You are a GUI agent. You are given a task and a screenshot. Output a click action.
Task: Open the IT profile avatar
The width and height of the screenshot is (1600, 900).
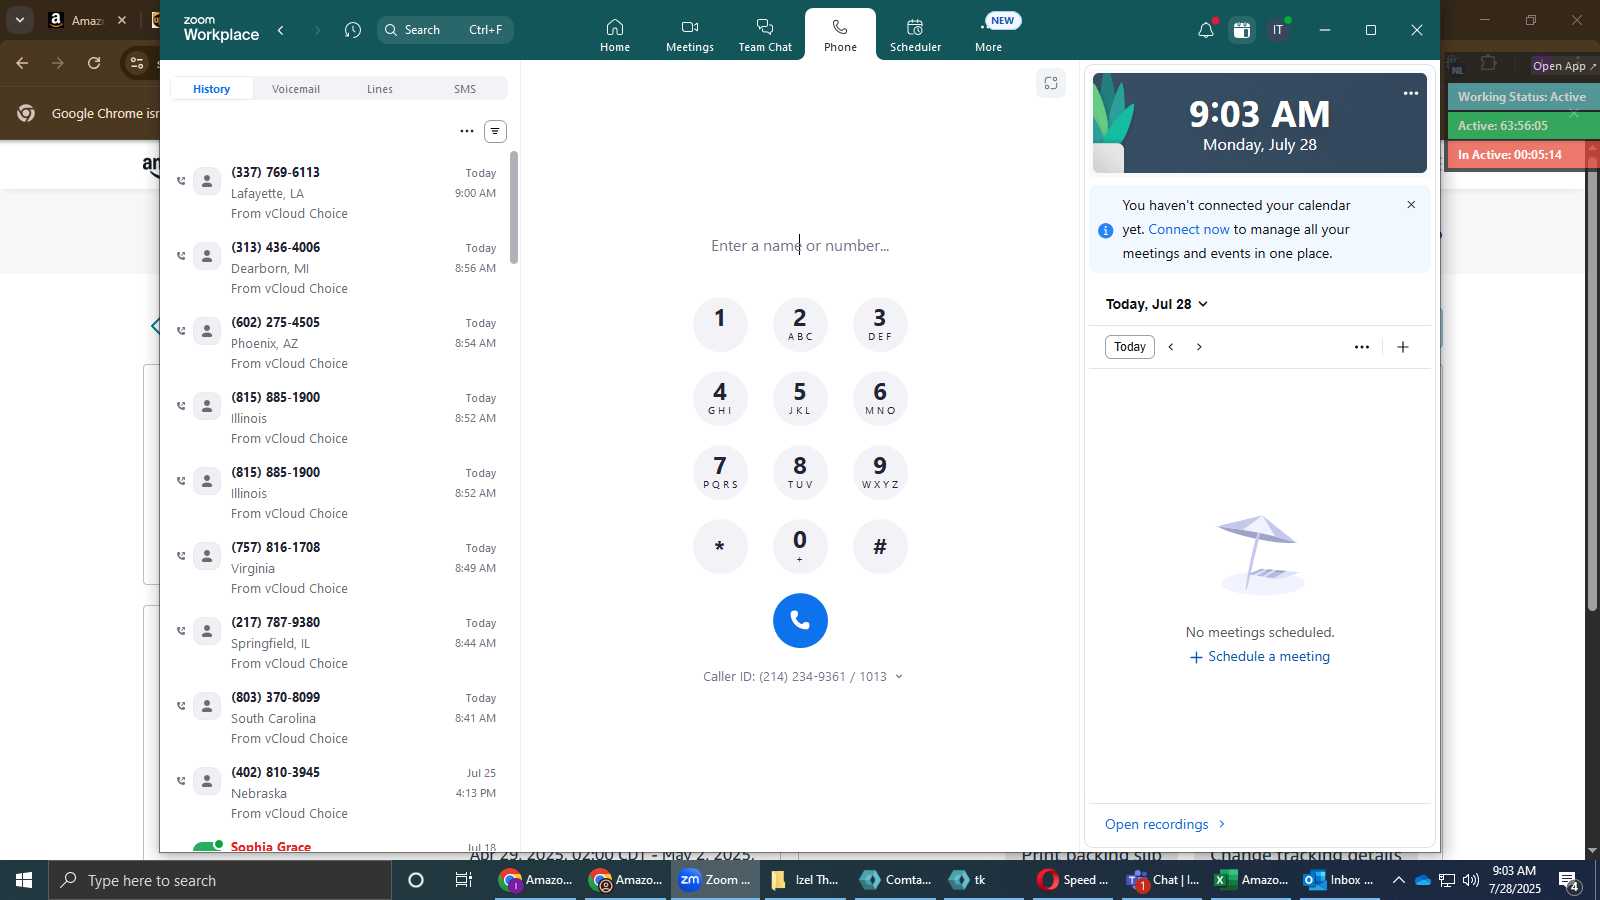click(1278, 30)
